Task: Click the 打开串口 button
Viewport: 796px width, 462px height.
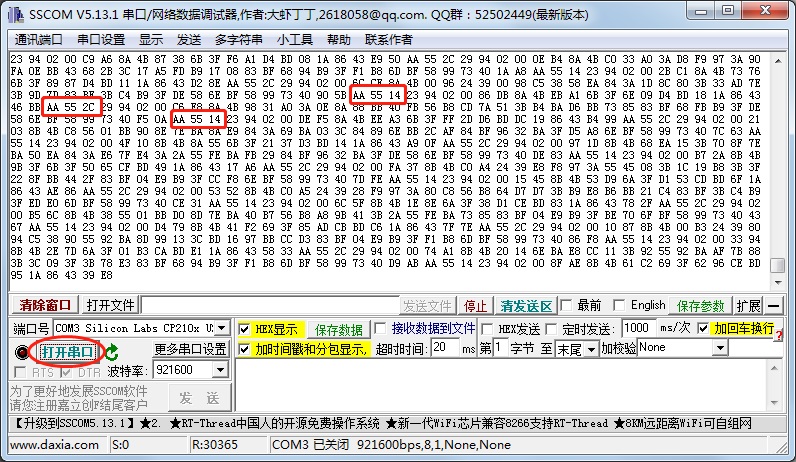Action: 67,351
